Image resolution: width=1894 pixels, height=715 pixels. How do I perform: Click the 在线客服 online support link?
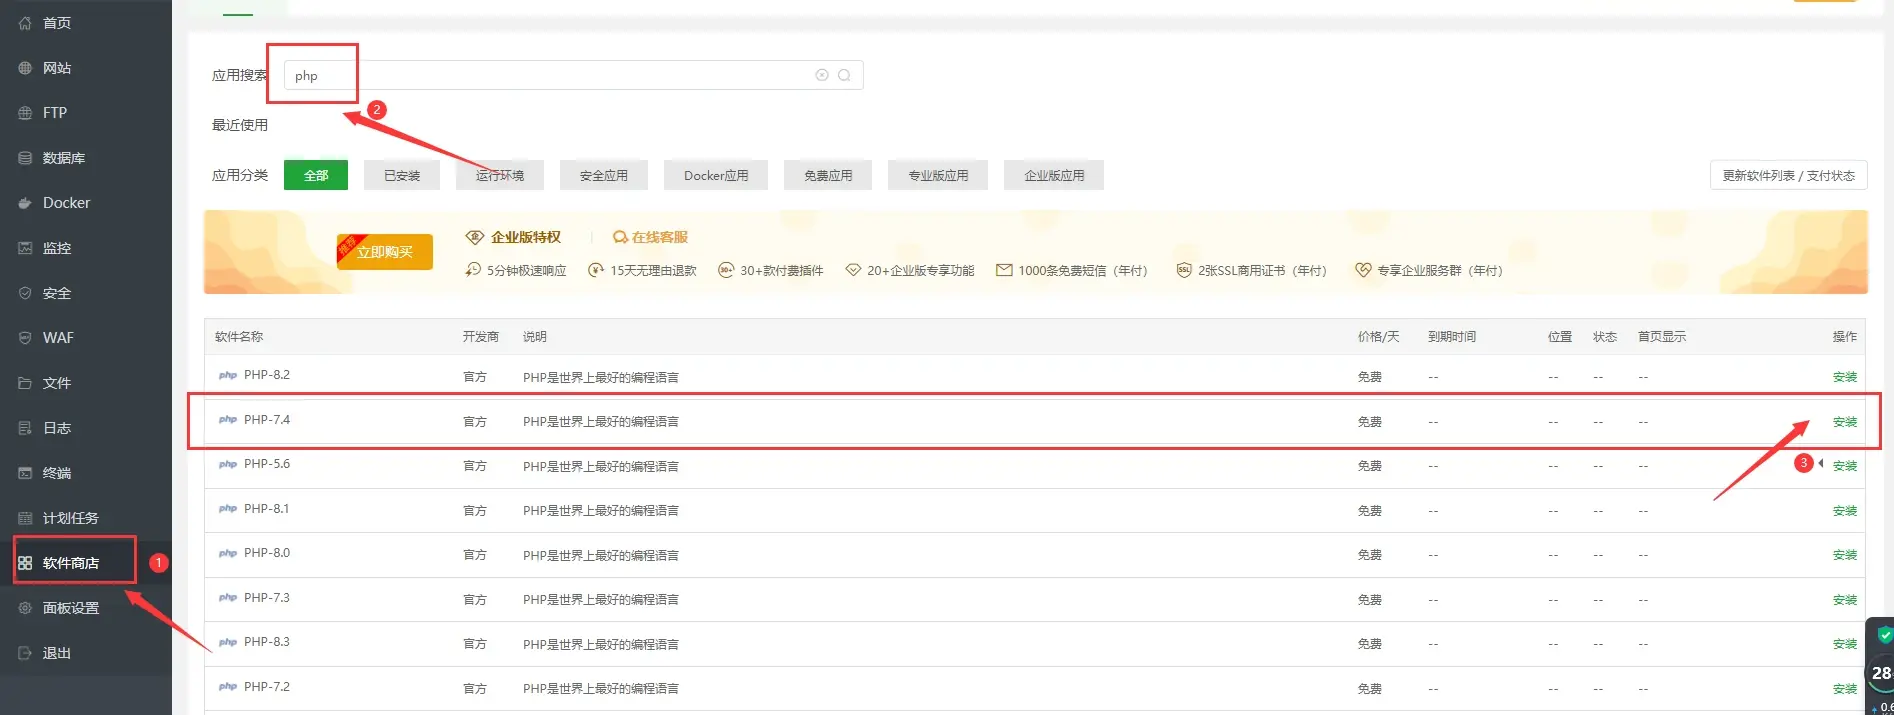point(659,237)
